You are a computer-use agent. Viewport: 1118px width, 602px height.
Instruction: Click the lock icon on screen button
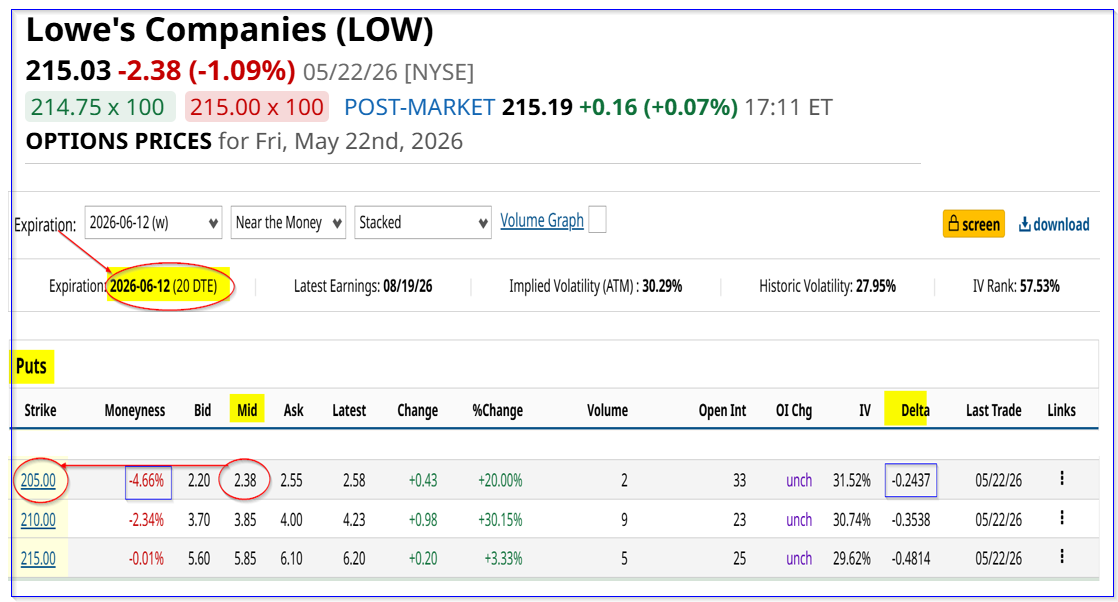click(x=953, y=224)
